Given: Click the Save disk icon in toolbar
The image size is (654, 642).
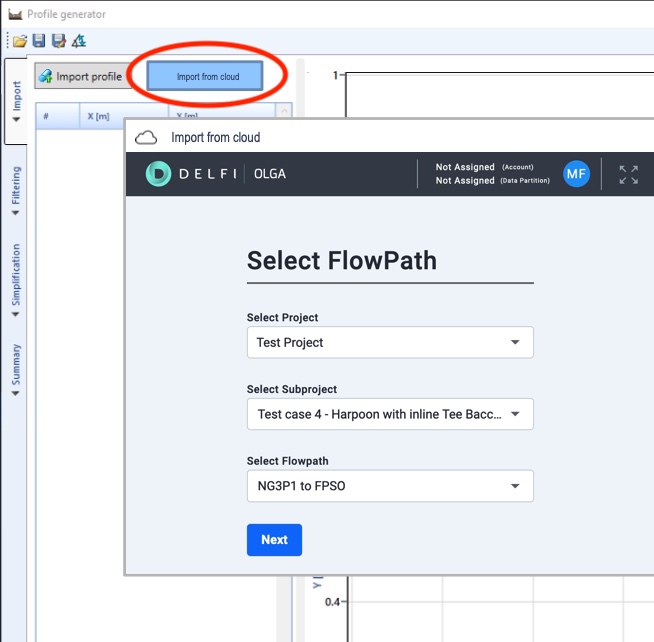Looking at the screenshot, I should point(39,40).
